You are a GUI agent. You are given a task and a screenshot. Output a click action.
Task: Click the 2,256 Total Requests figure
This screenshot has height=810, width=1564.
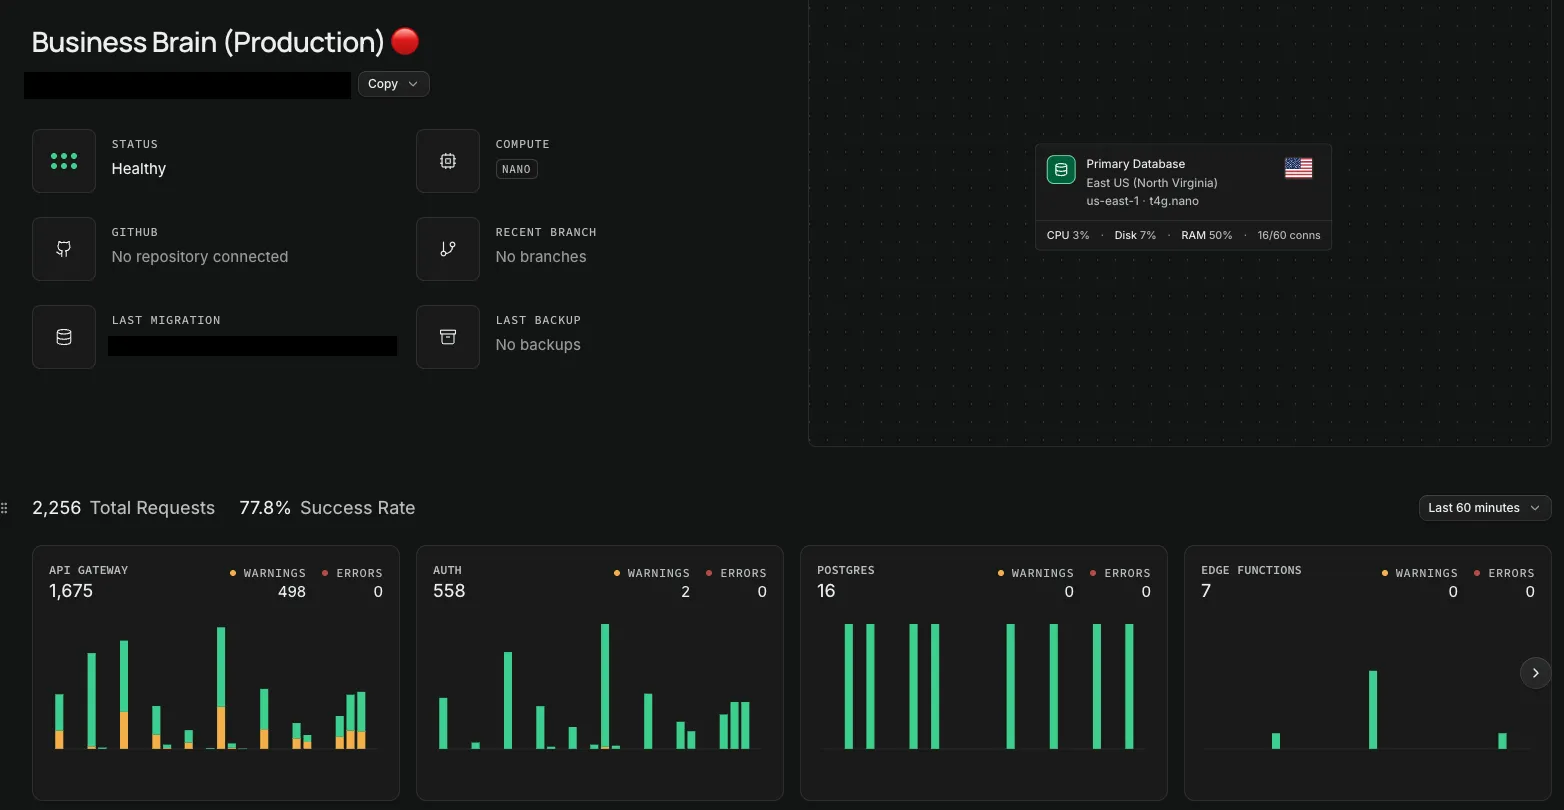pyautogui.click(x=123, y=508)
